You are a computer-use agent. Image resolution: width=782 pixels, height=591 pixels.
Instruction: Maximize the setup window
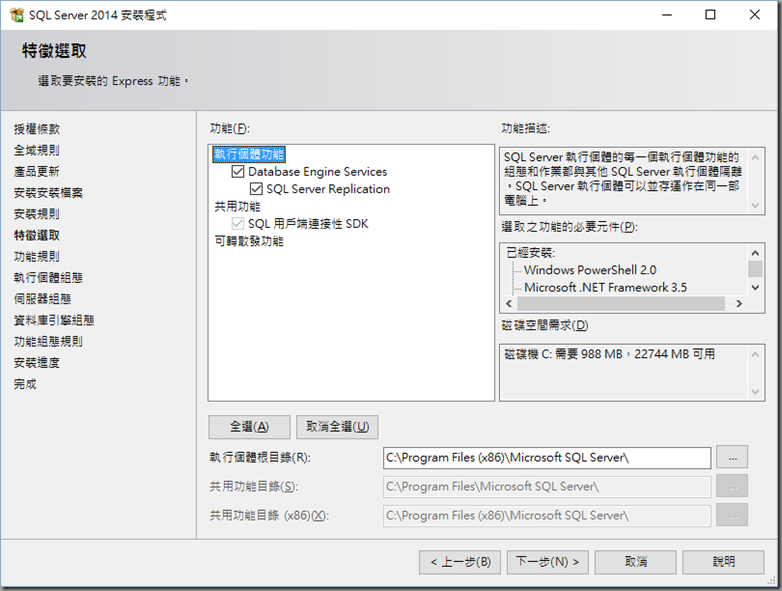tap(710, 15)
